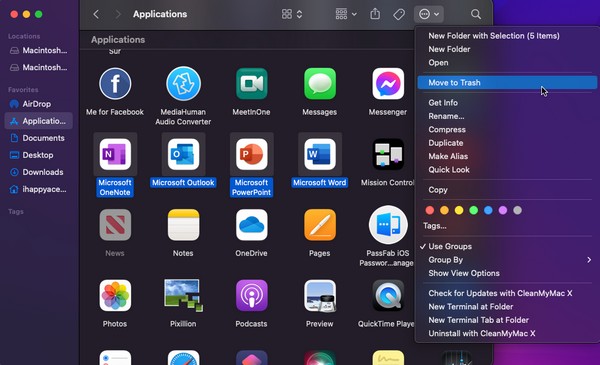Change view with icon view switcher
The image size is (600, 365).
coord(292,14)
